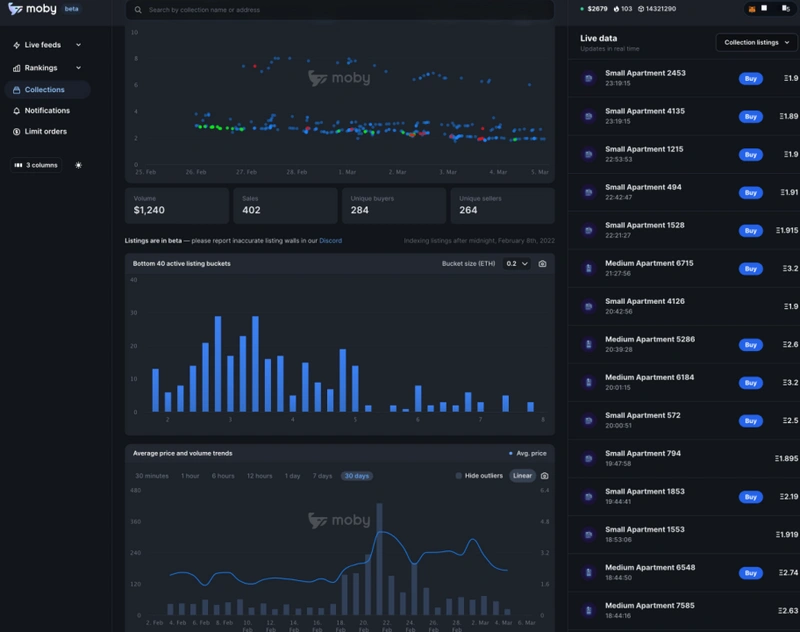Click the Volume $1,240 stat
800x632 pixels.
pyautogui.click(x=177, y=206)
